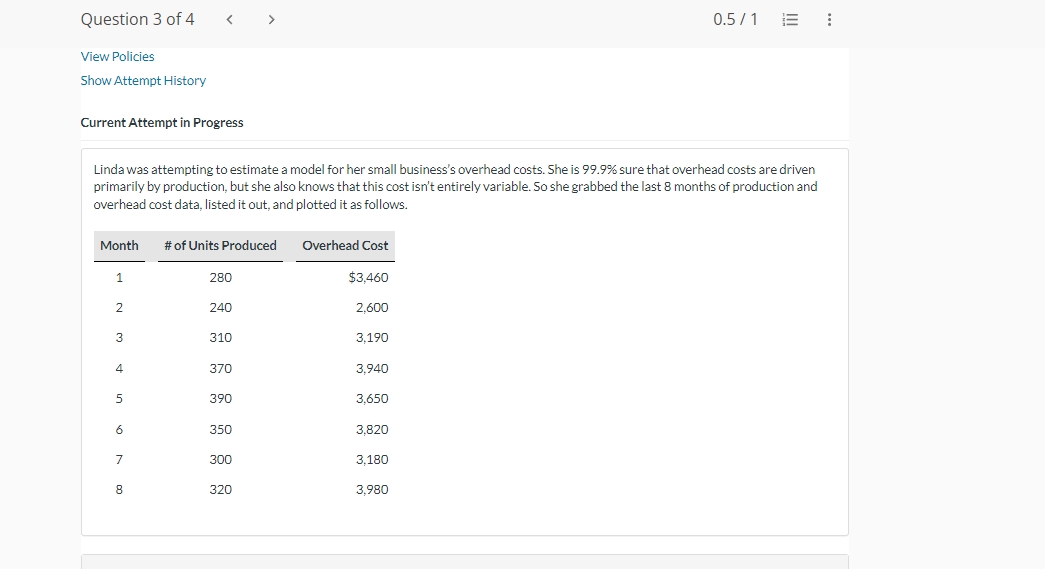Viewport: 1045px width, 569px height.
Task: Select overhead cost 2,600
Action: click(x=372, y=308)
